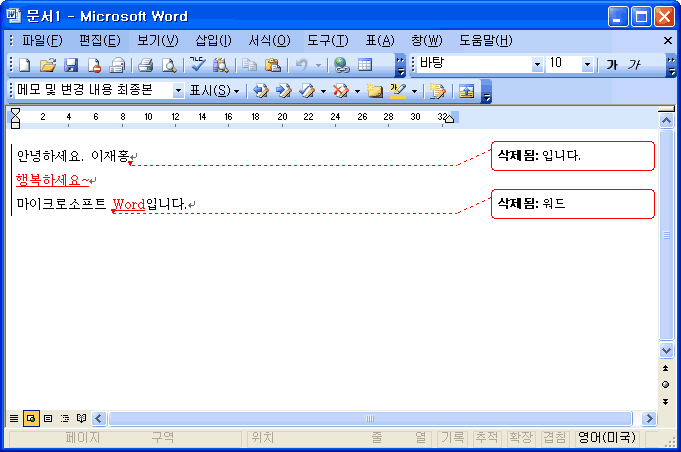Click the 표시(S) button on reviewing toolbar
The height and width of the screenshot is (452, 681).
(x=214, y=91)
